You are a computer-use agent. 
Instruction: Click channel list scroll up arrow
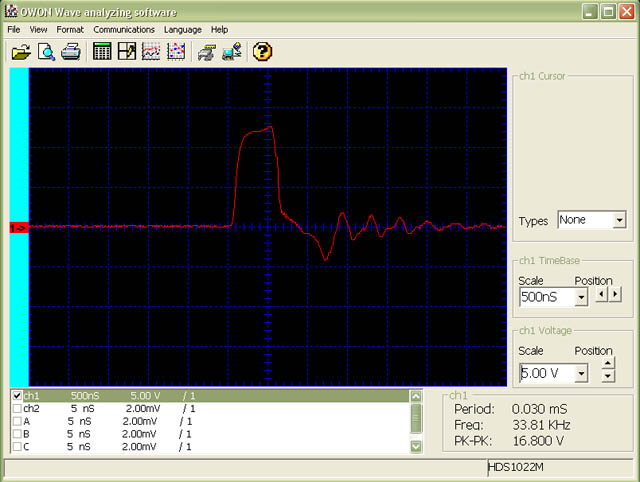416,396
